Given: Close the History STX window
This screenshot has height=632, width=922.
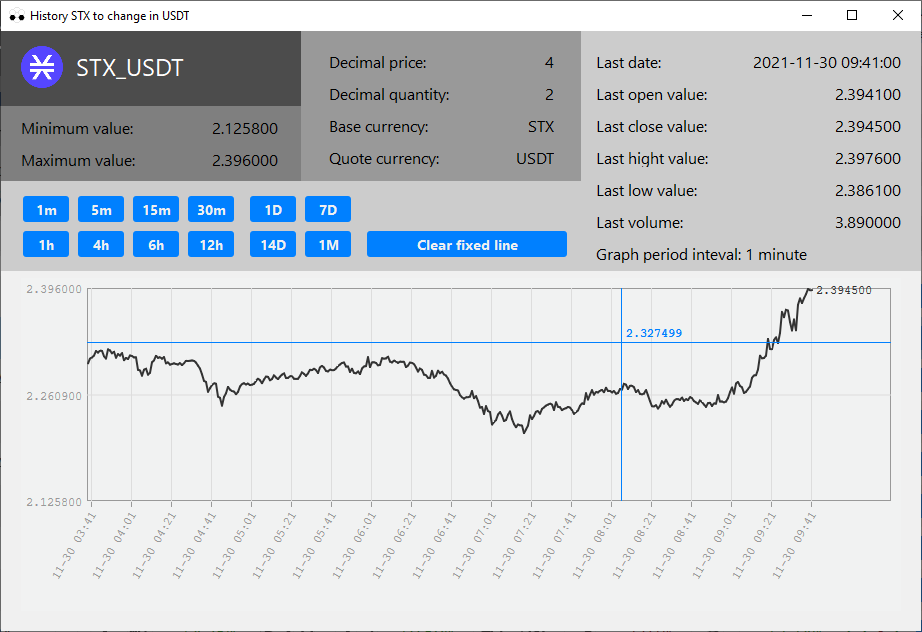Looking at the screenshot, I should tap(897, 15).
